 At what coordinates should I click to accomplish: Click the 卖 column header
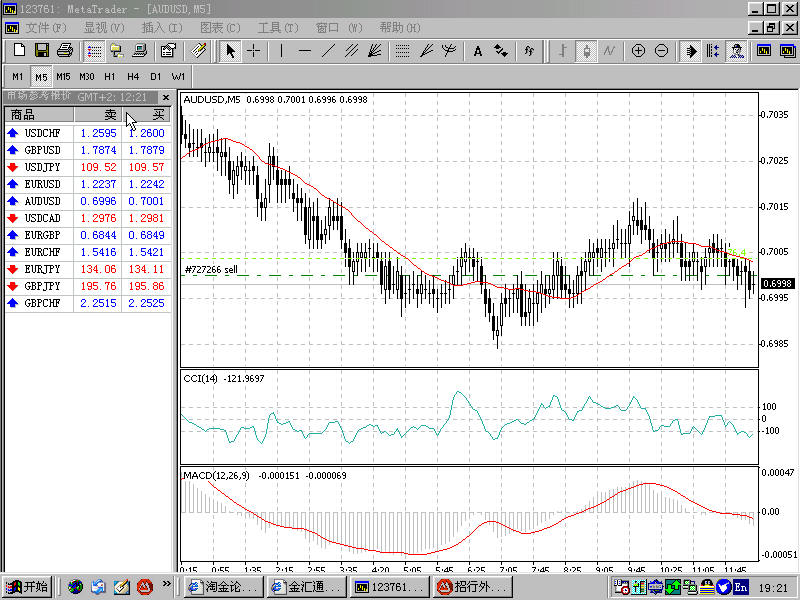(x=98, y=114)
